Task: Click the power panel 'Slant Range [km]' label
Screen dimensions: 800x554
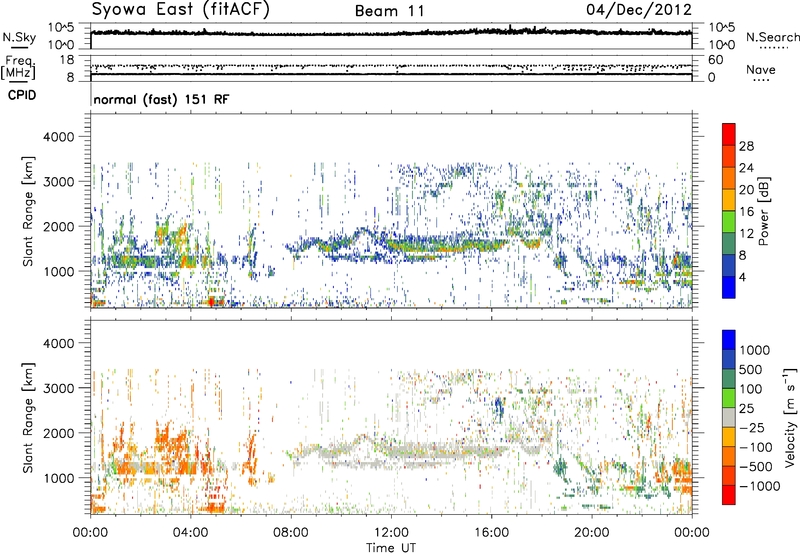Action: point(28,211)
